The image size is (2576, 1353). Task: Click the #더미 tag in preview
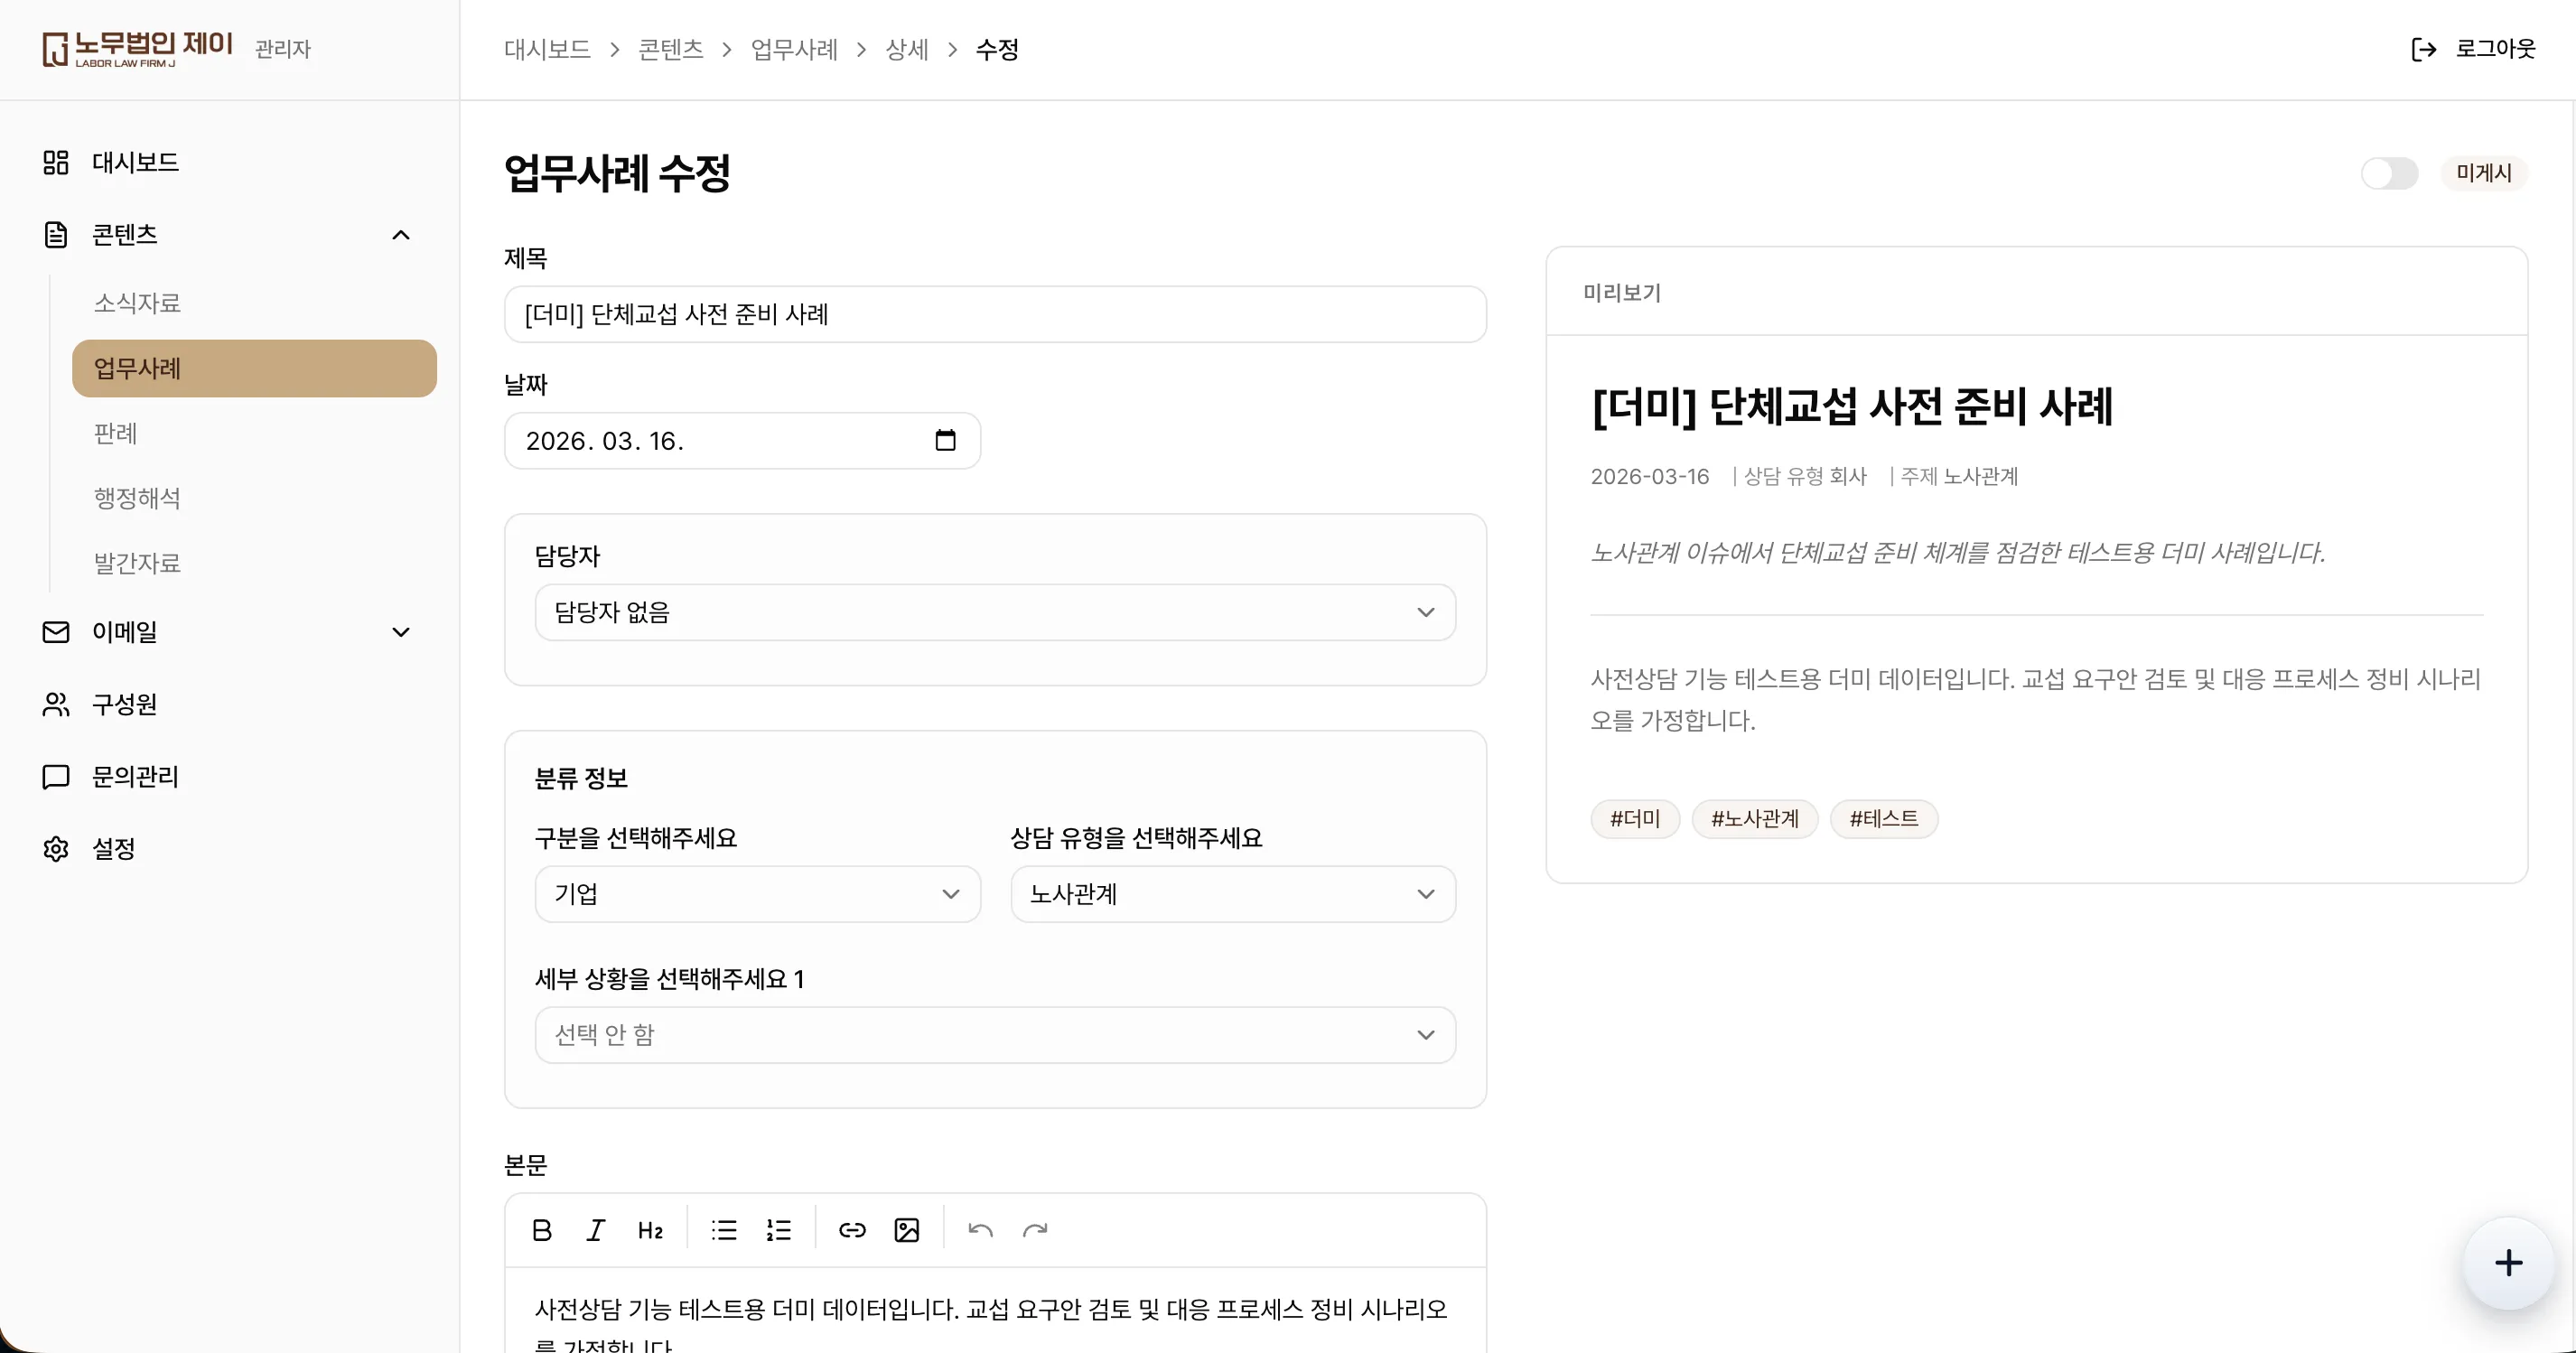(x=1635, y=819)
